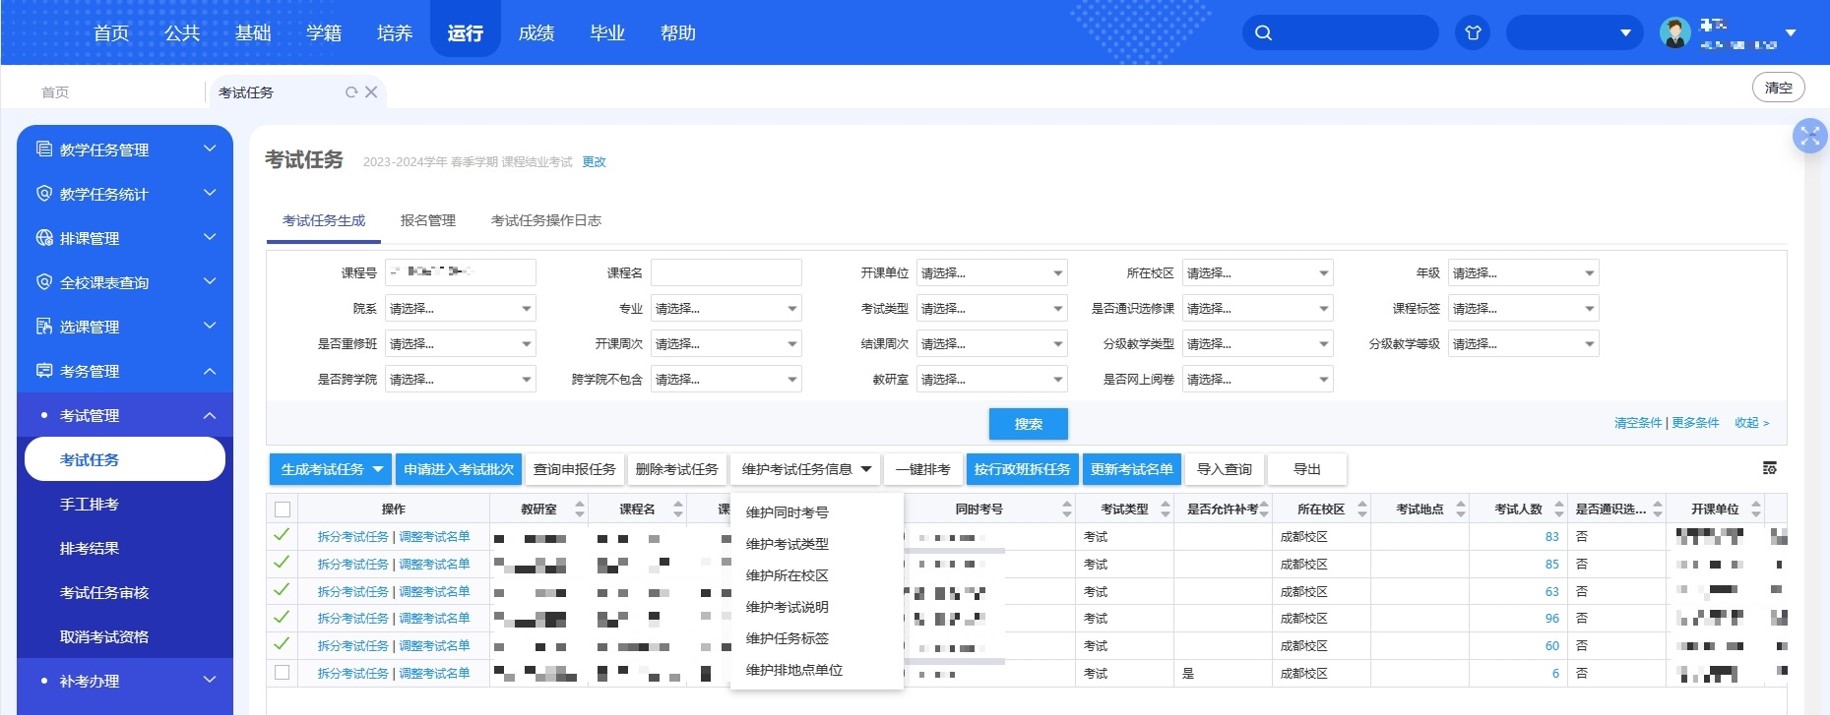Click into the 课程名 input field
The image size is (1830, 715).
pos(726,273)
